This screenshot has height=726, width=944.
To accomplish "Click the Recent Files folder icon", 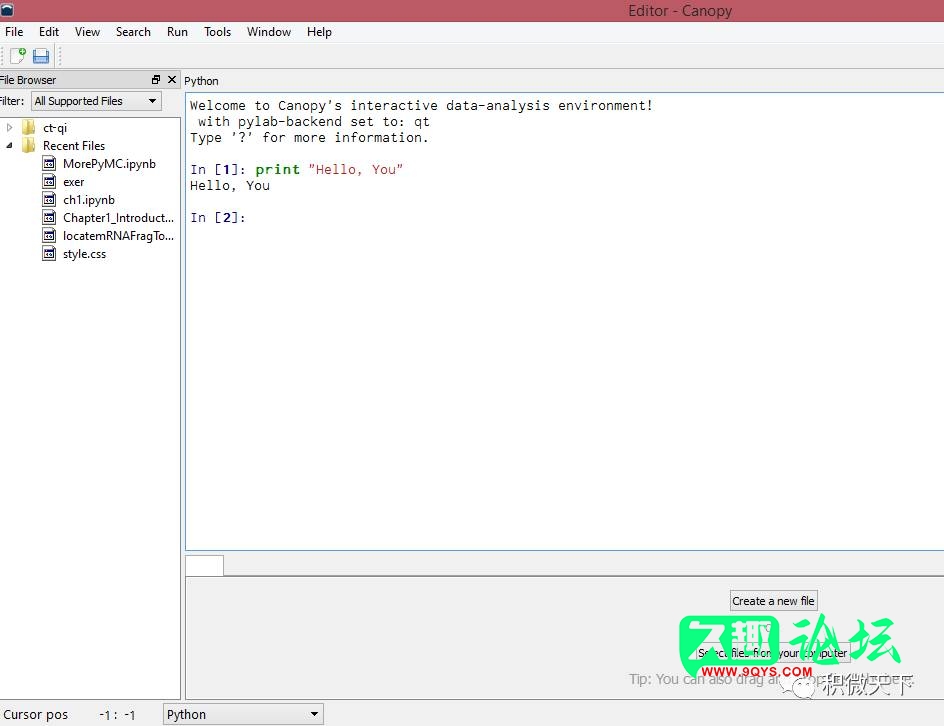I will 28,146.
